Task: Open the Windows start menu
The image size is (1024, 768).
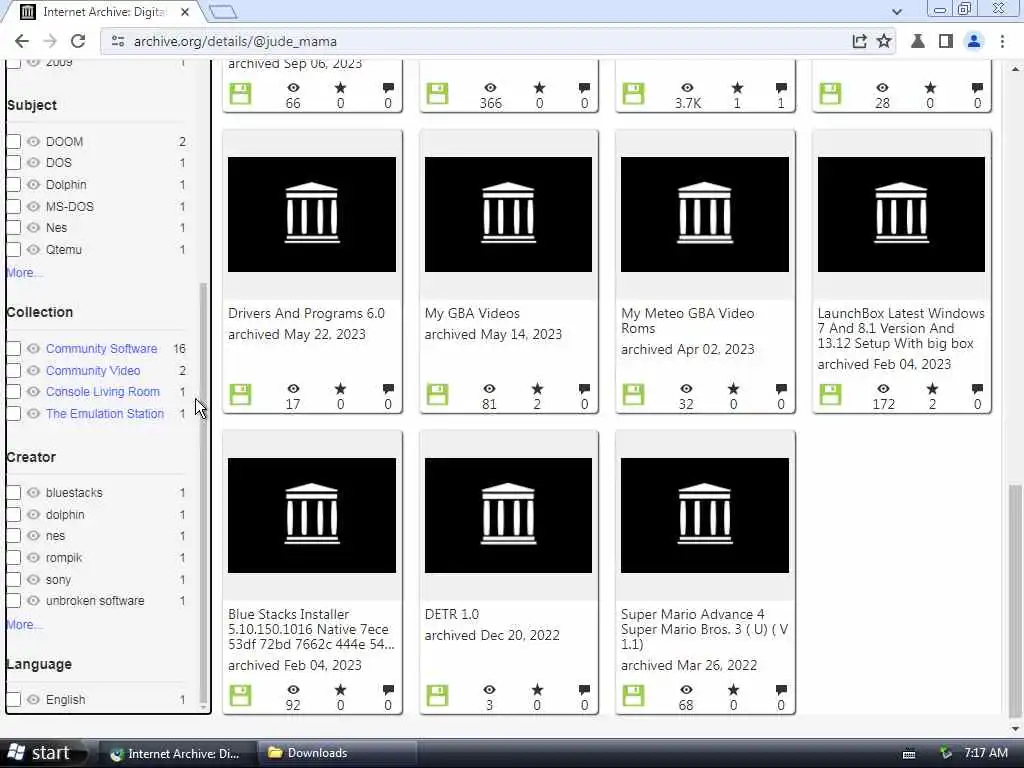Action: [41, 754]
